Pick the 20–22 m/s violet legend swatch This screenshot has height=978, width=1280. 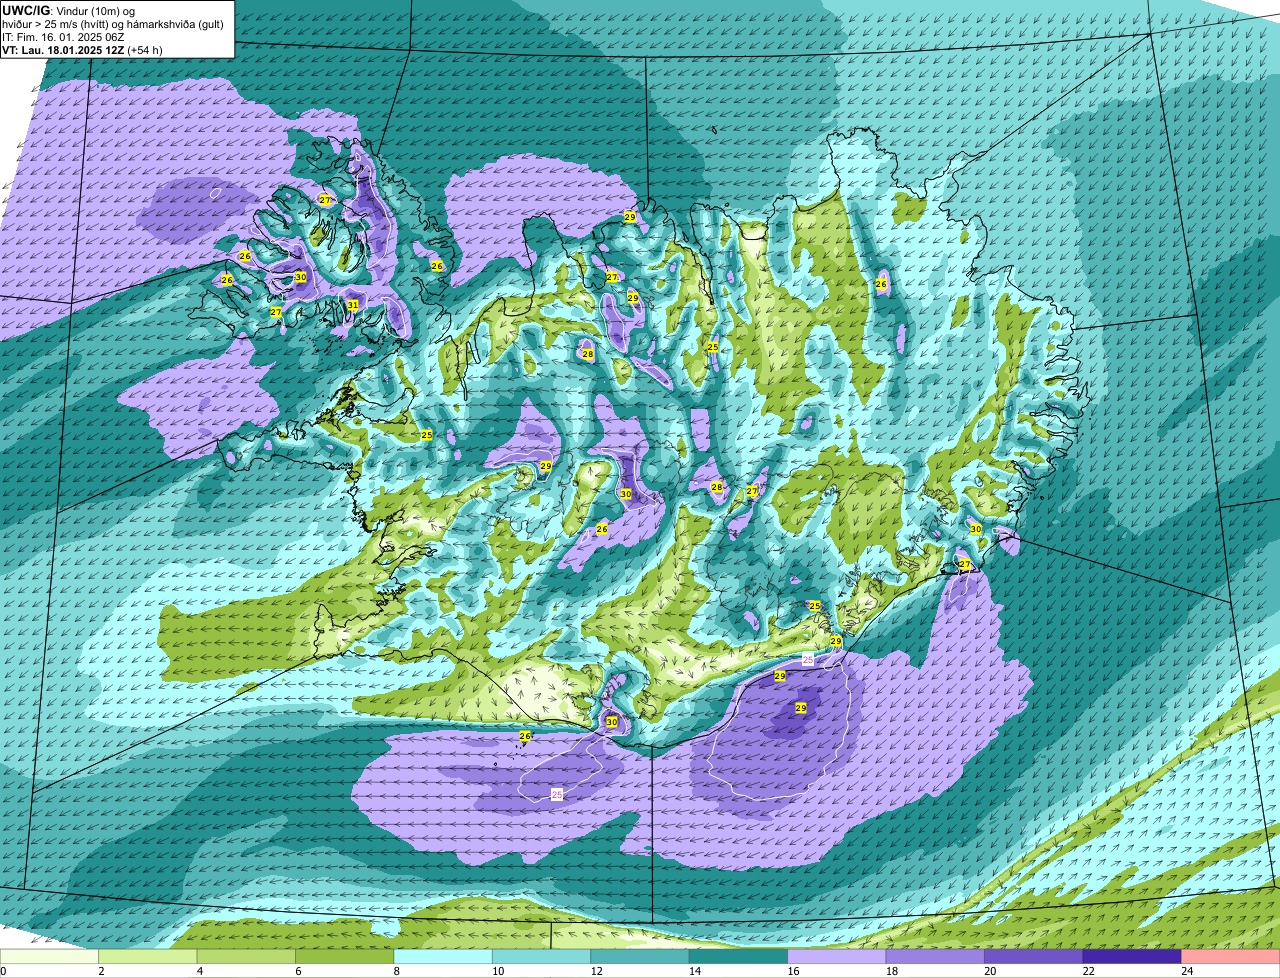[x=1034, y=957]
